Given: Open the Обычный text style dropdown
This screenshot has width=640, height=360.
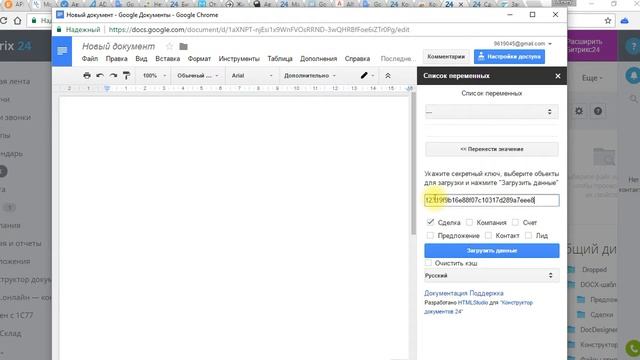Looking at the screenshot, I should point(198,76).
